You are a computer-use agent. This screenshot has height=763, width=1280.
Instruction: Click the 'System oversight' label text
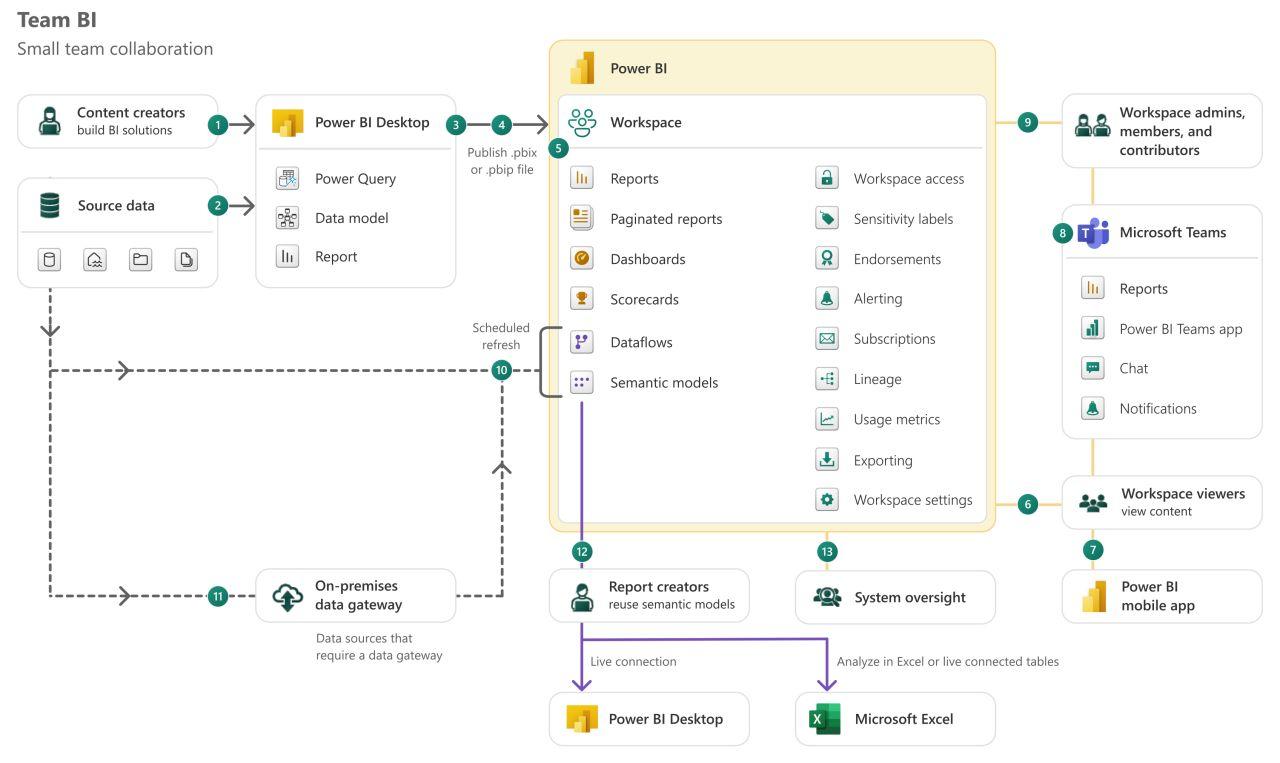tap(910, 597)
